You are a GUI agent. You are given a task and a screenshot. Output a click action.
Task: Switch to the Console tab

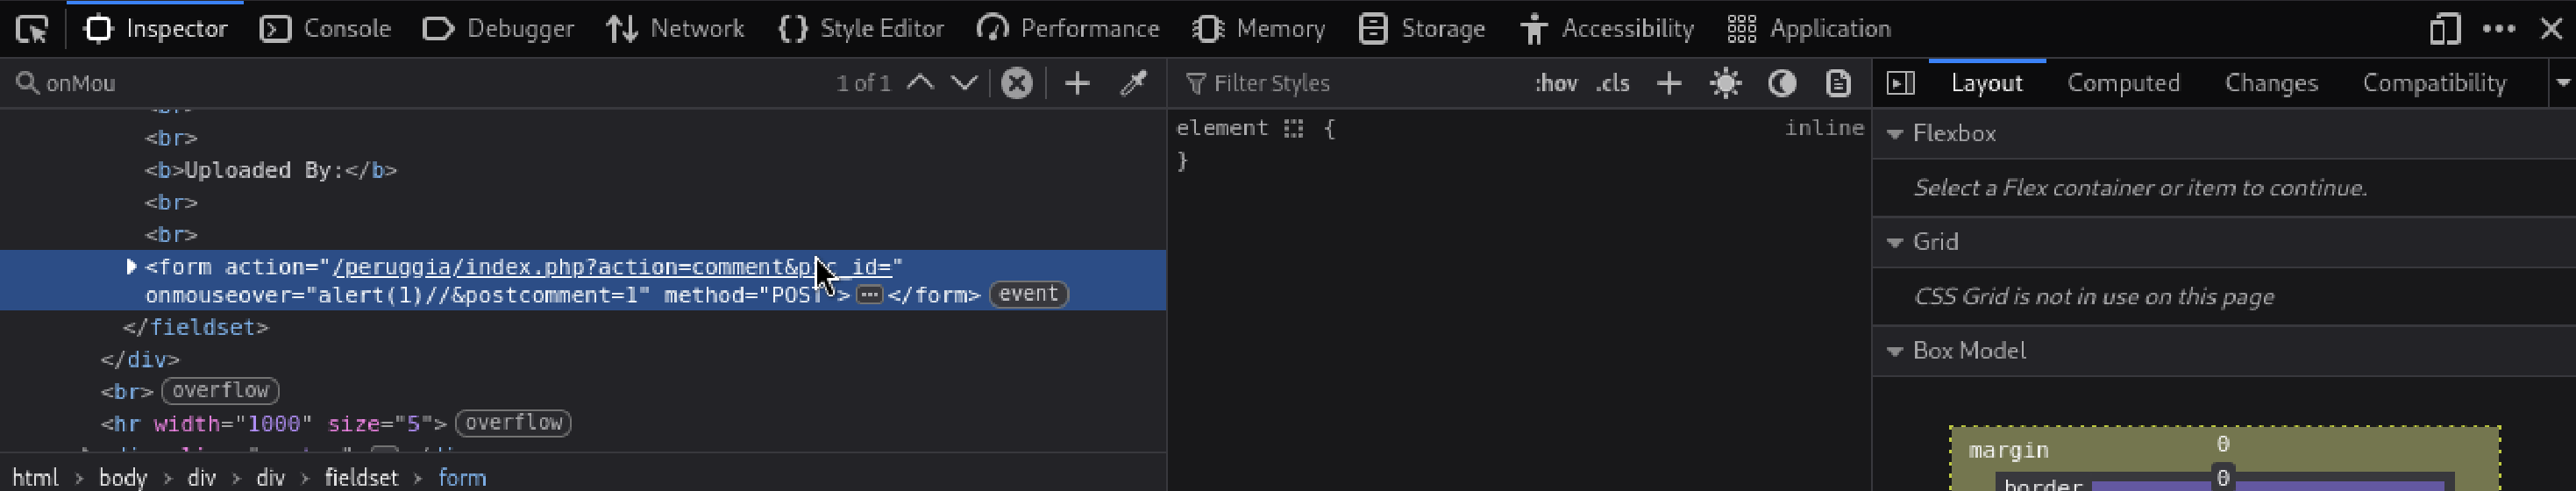[326, 29]
